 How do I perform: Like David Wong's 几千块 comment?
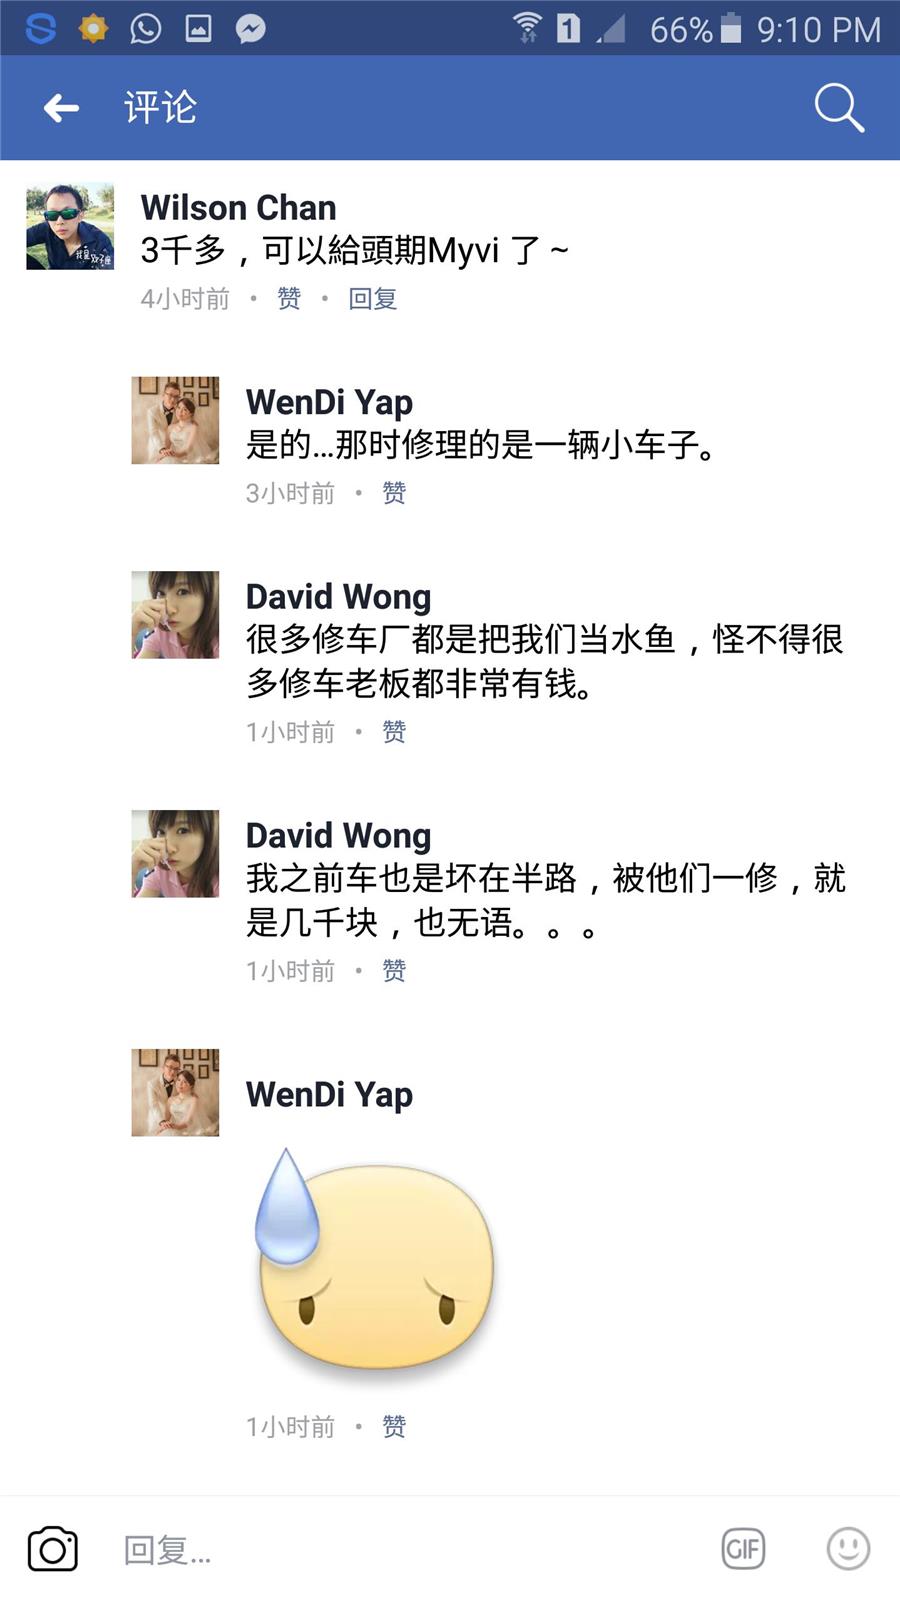tap(394, 971)
